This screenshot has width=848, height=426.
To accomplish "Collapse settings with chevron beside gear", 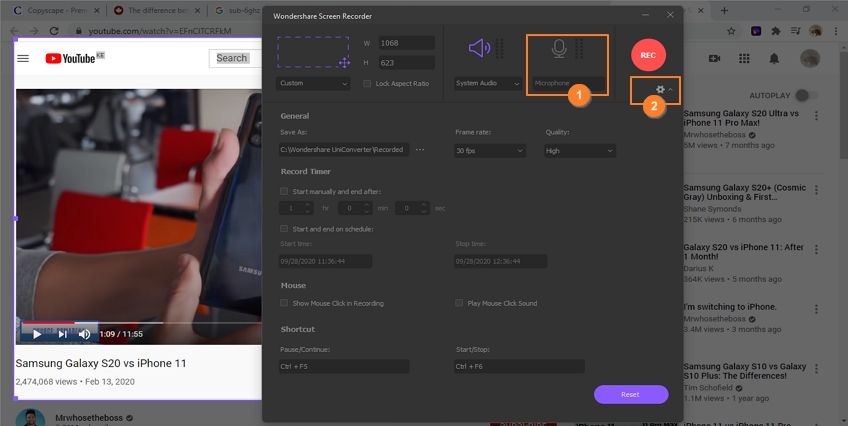I will (671, 90).
